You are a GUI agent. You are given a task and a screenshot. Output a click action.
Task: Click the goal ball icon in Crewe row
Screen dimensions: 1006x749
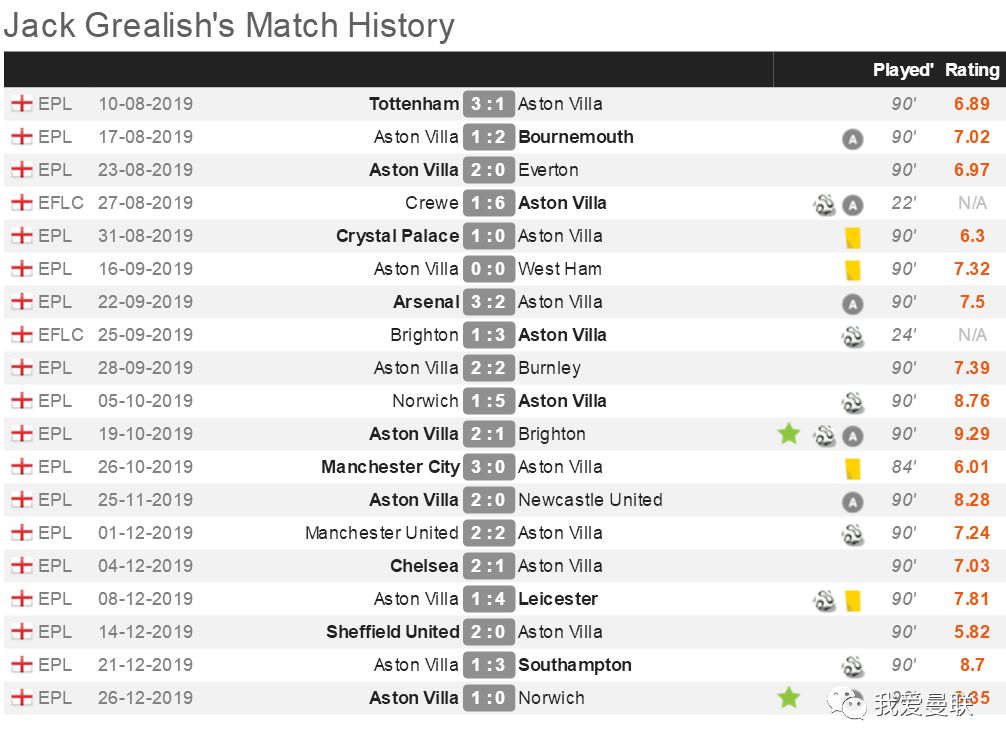pos(824,204)
